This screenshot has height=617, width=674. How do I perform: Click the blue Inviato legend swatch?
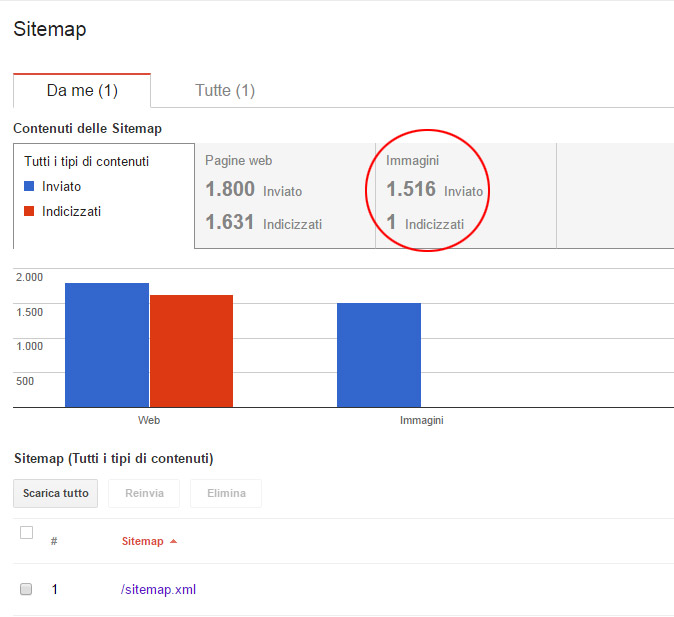[x=29, y=186]
